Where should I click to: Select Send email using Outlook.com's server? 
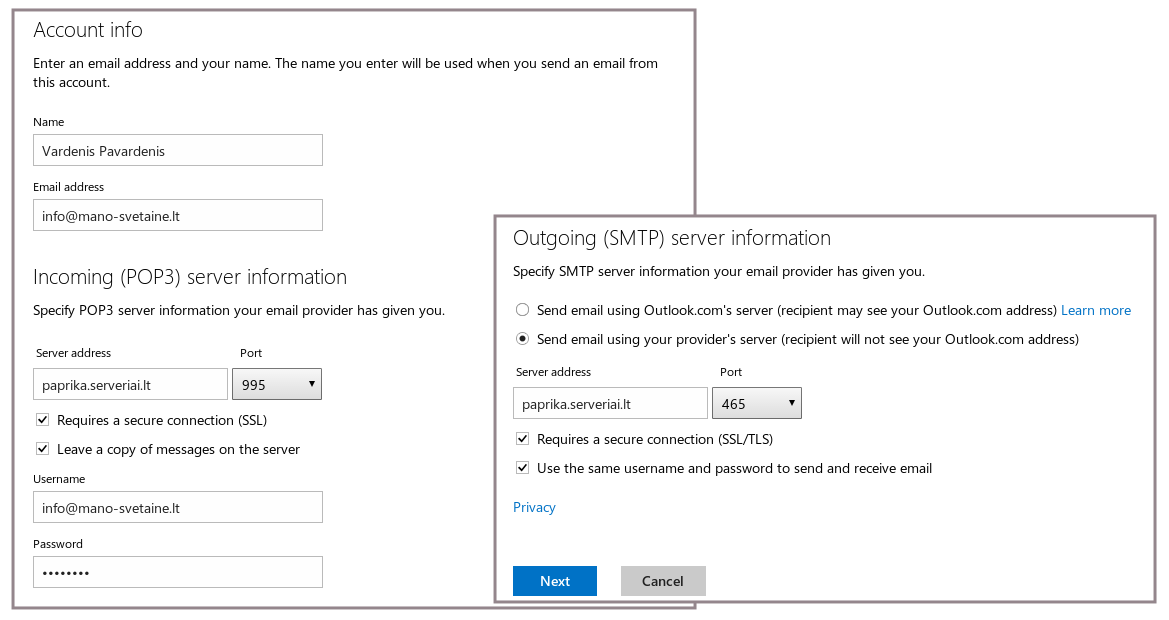tap(522, 310)
